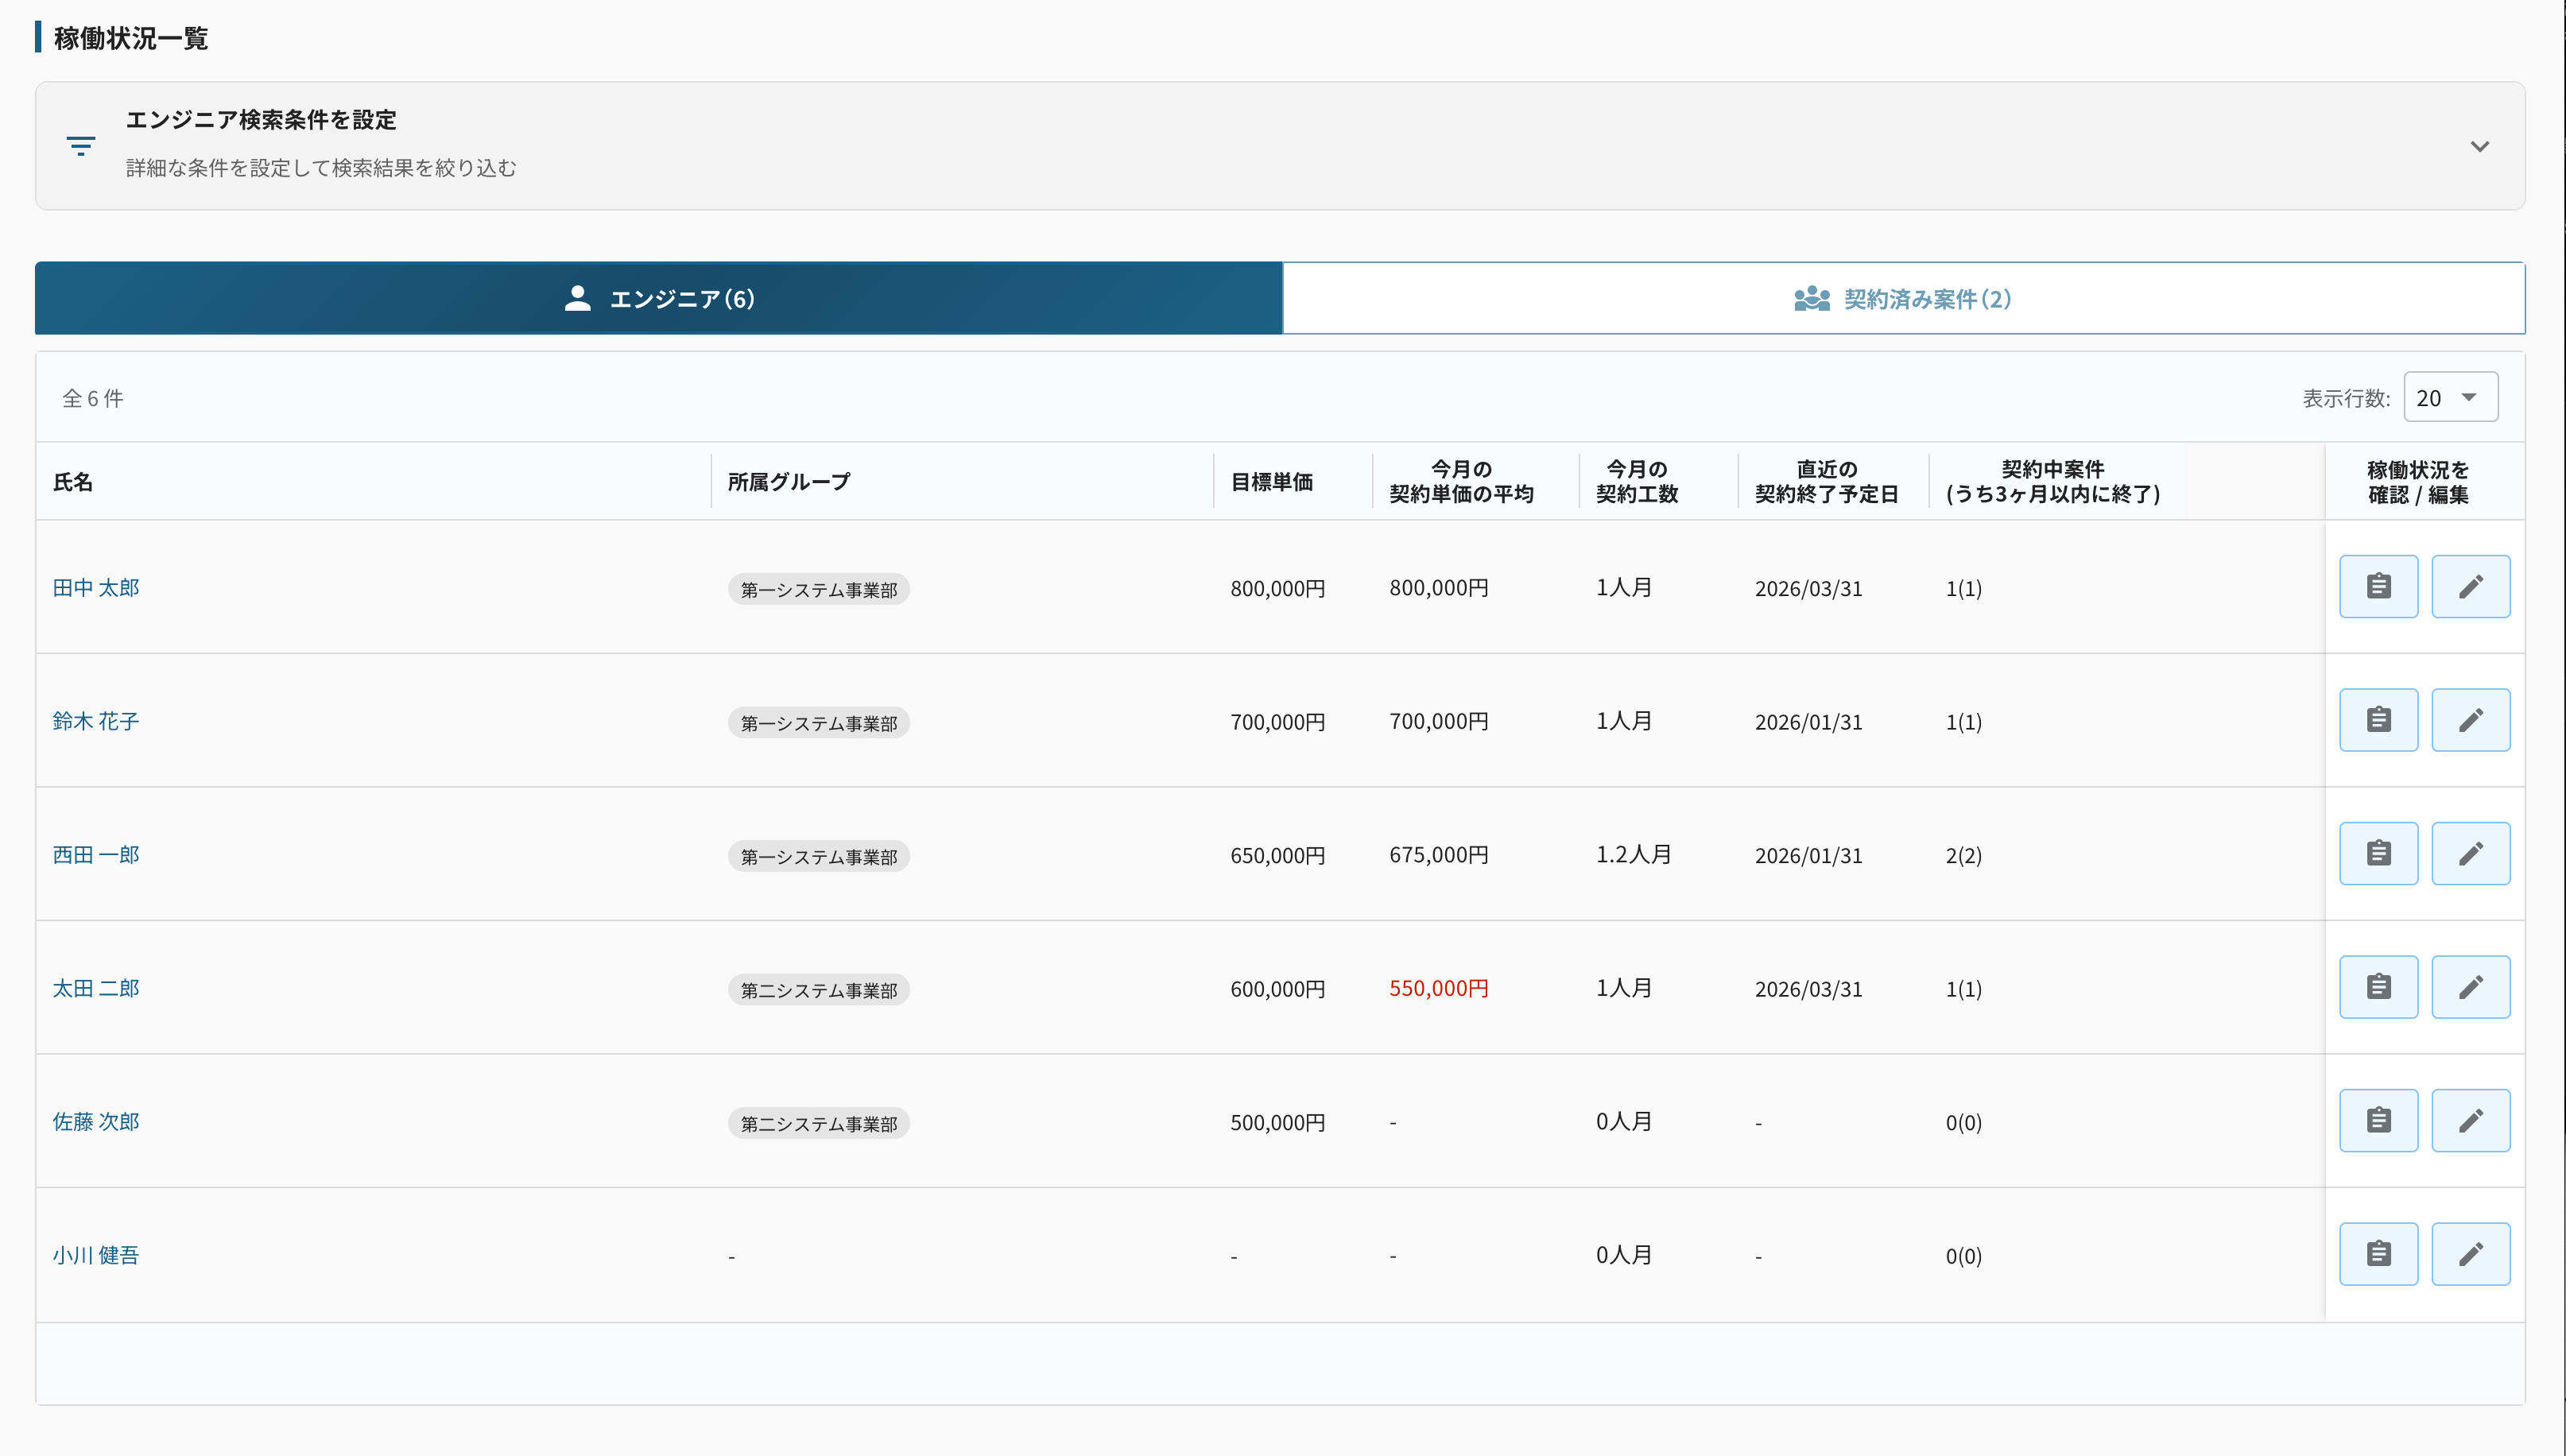Click pencil edit icon for 西田 一郎
Viewport: 2566px width, 1456px height.
2470,854
